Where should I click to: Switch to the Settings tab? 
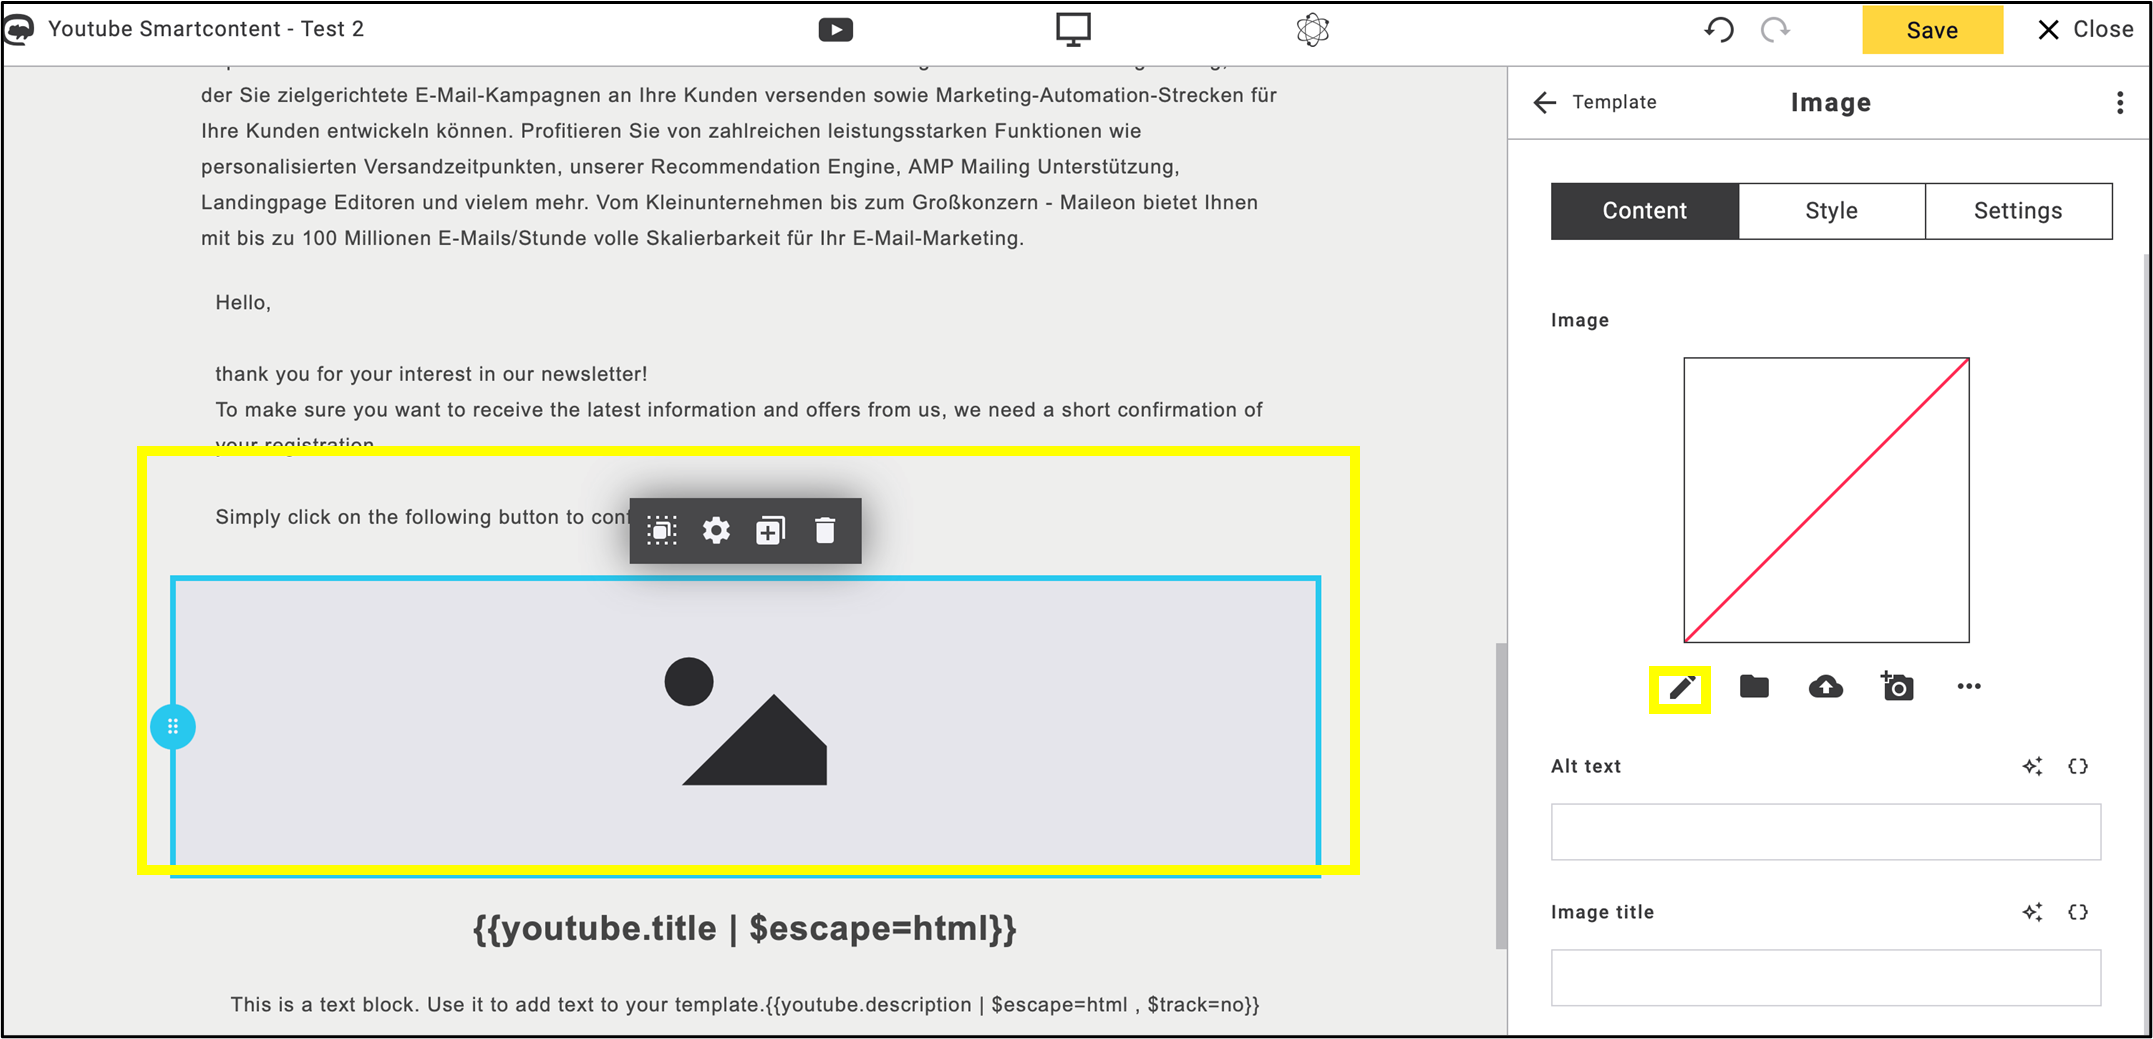coord(2018,211)
